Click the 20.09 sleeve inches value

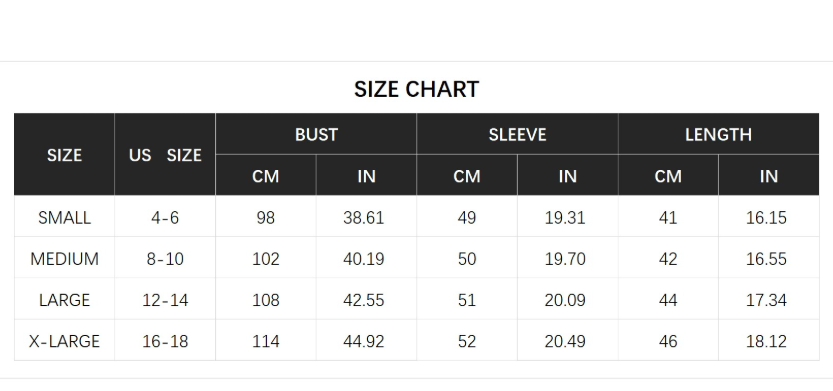(x=565, y=300)
